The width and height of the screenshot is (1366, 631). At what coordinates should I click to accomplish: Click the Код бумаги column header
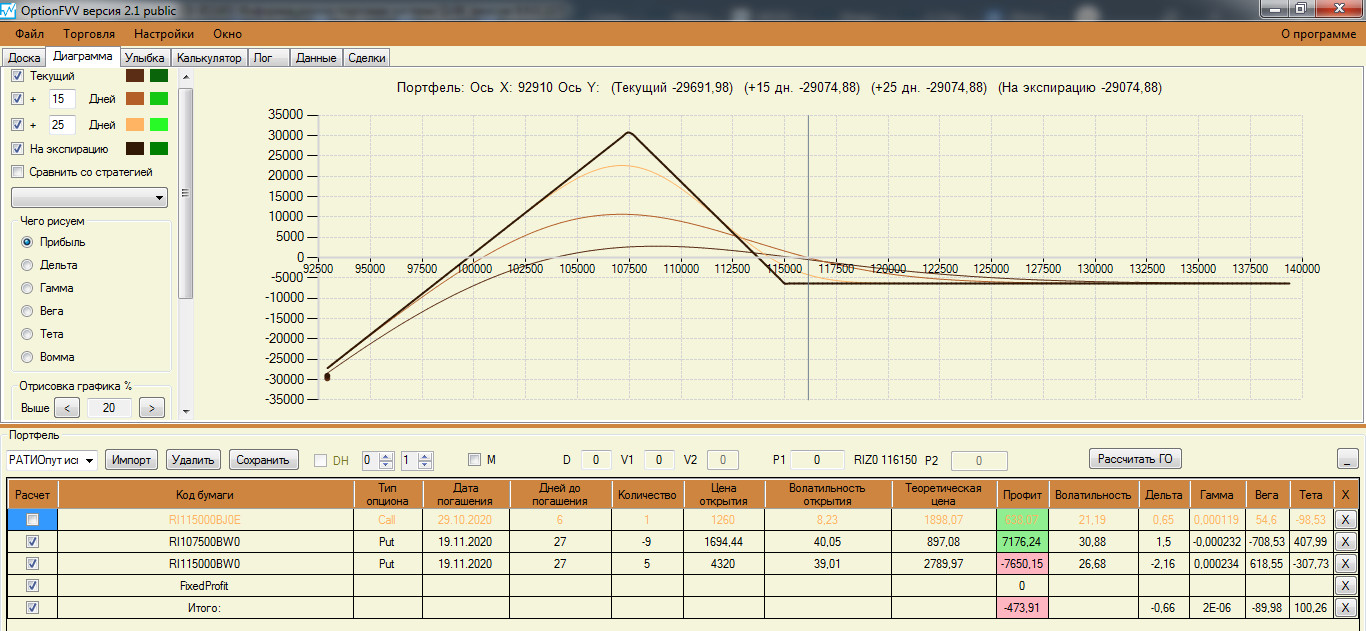pos(205,494)
